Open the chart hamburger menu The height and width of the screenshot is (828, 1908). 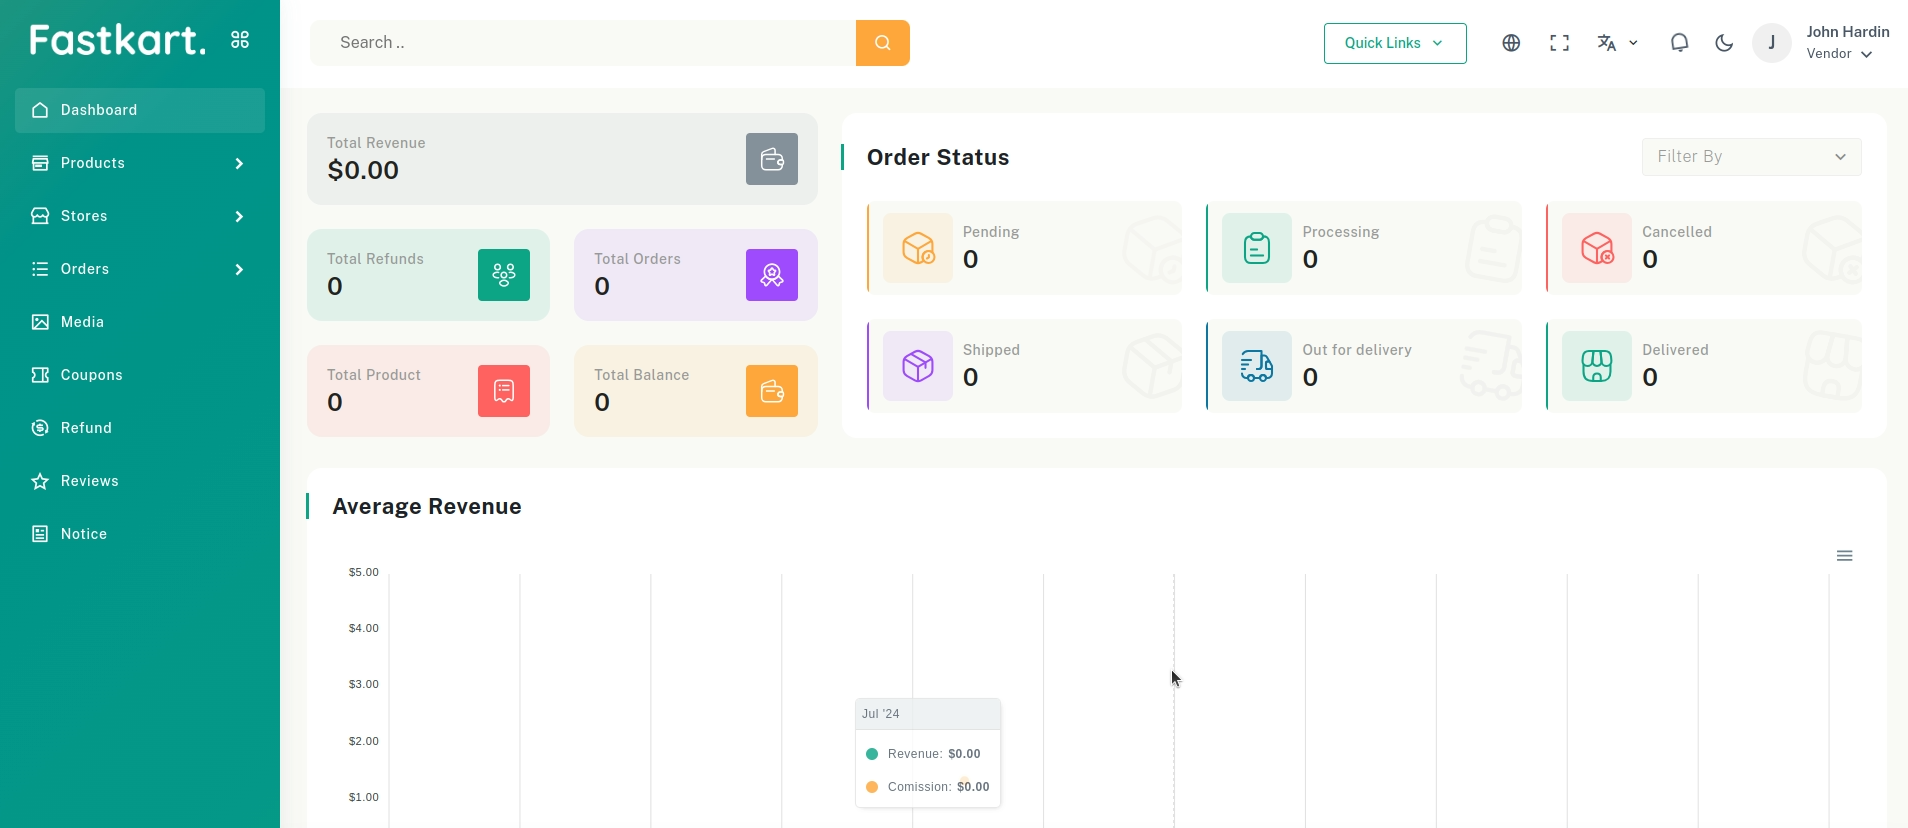1844,556
